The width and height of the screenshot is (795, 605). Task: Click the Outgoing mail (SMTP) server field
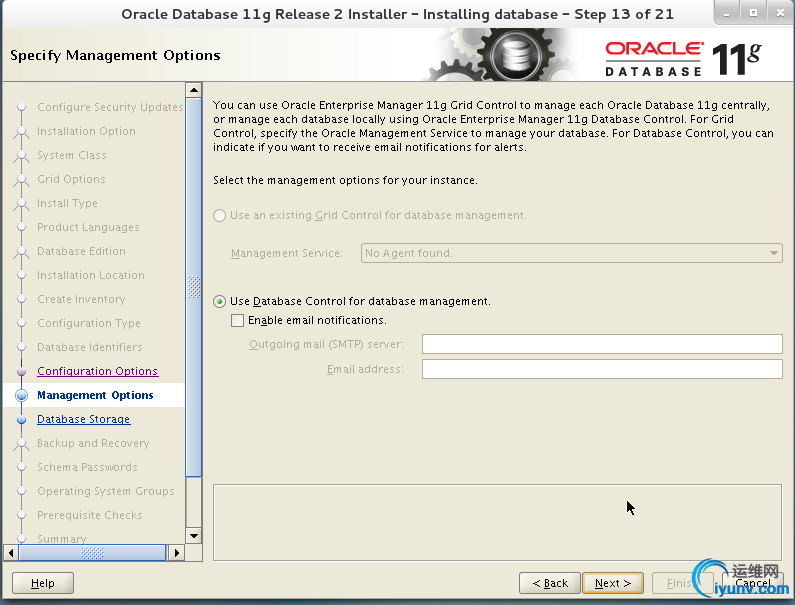(x=602, y=344)
